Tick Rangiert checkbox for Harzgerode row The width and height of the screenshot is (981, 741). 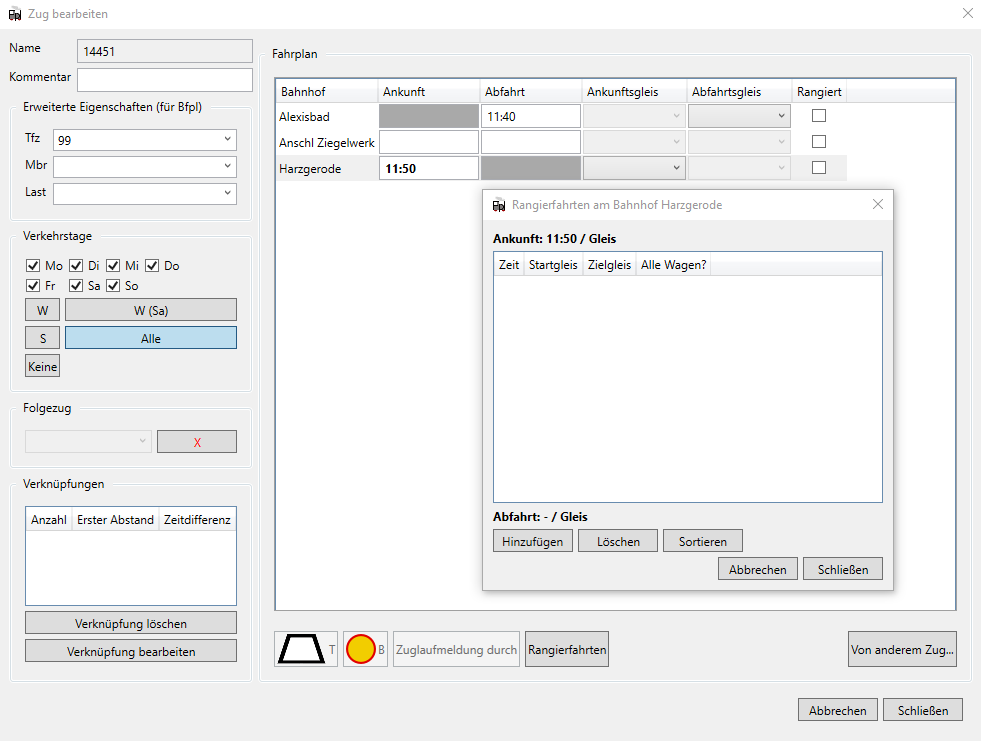point(818,168)
